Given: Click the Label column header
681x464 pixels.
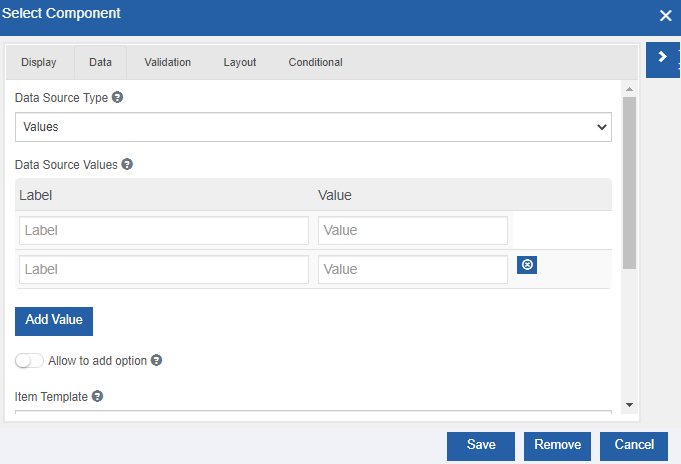Looking at the screenshot, I should 36,195.
